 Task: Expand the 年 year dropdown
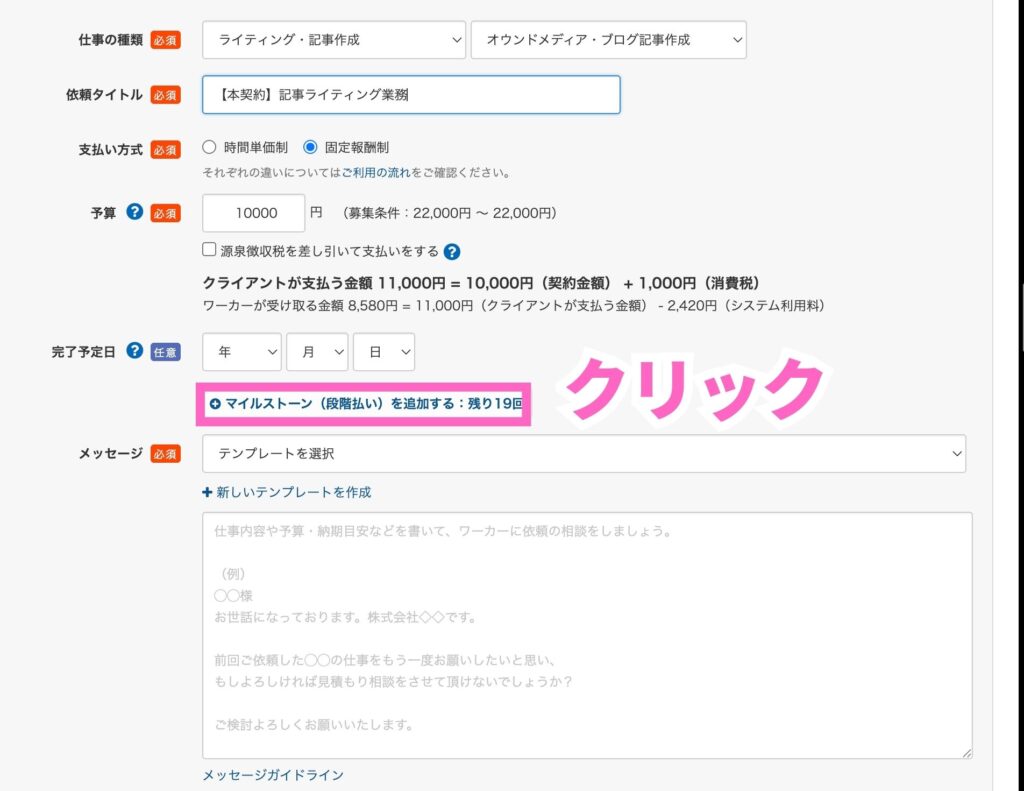pyautogui.click(x=242, y=352)
